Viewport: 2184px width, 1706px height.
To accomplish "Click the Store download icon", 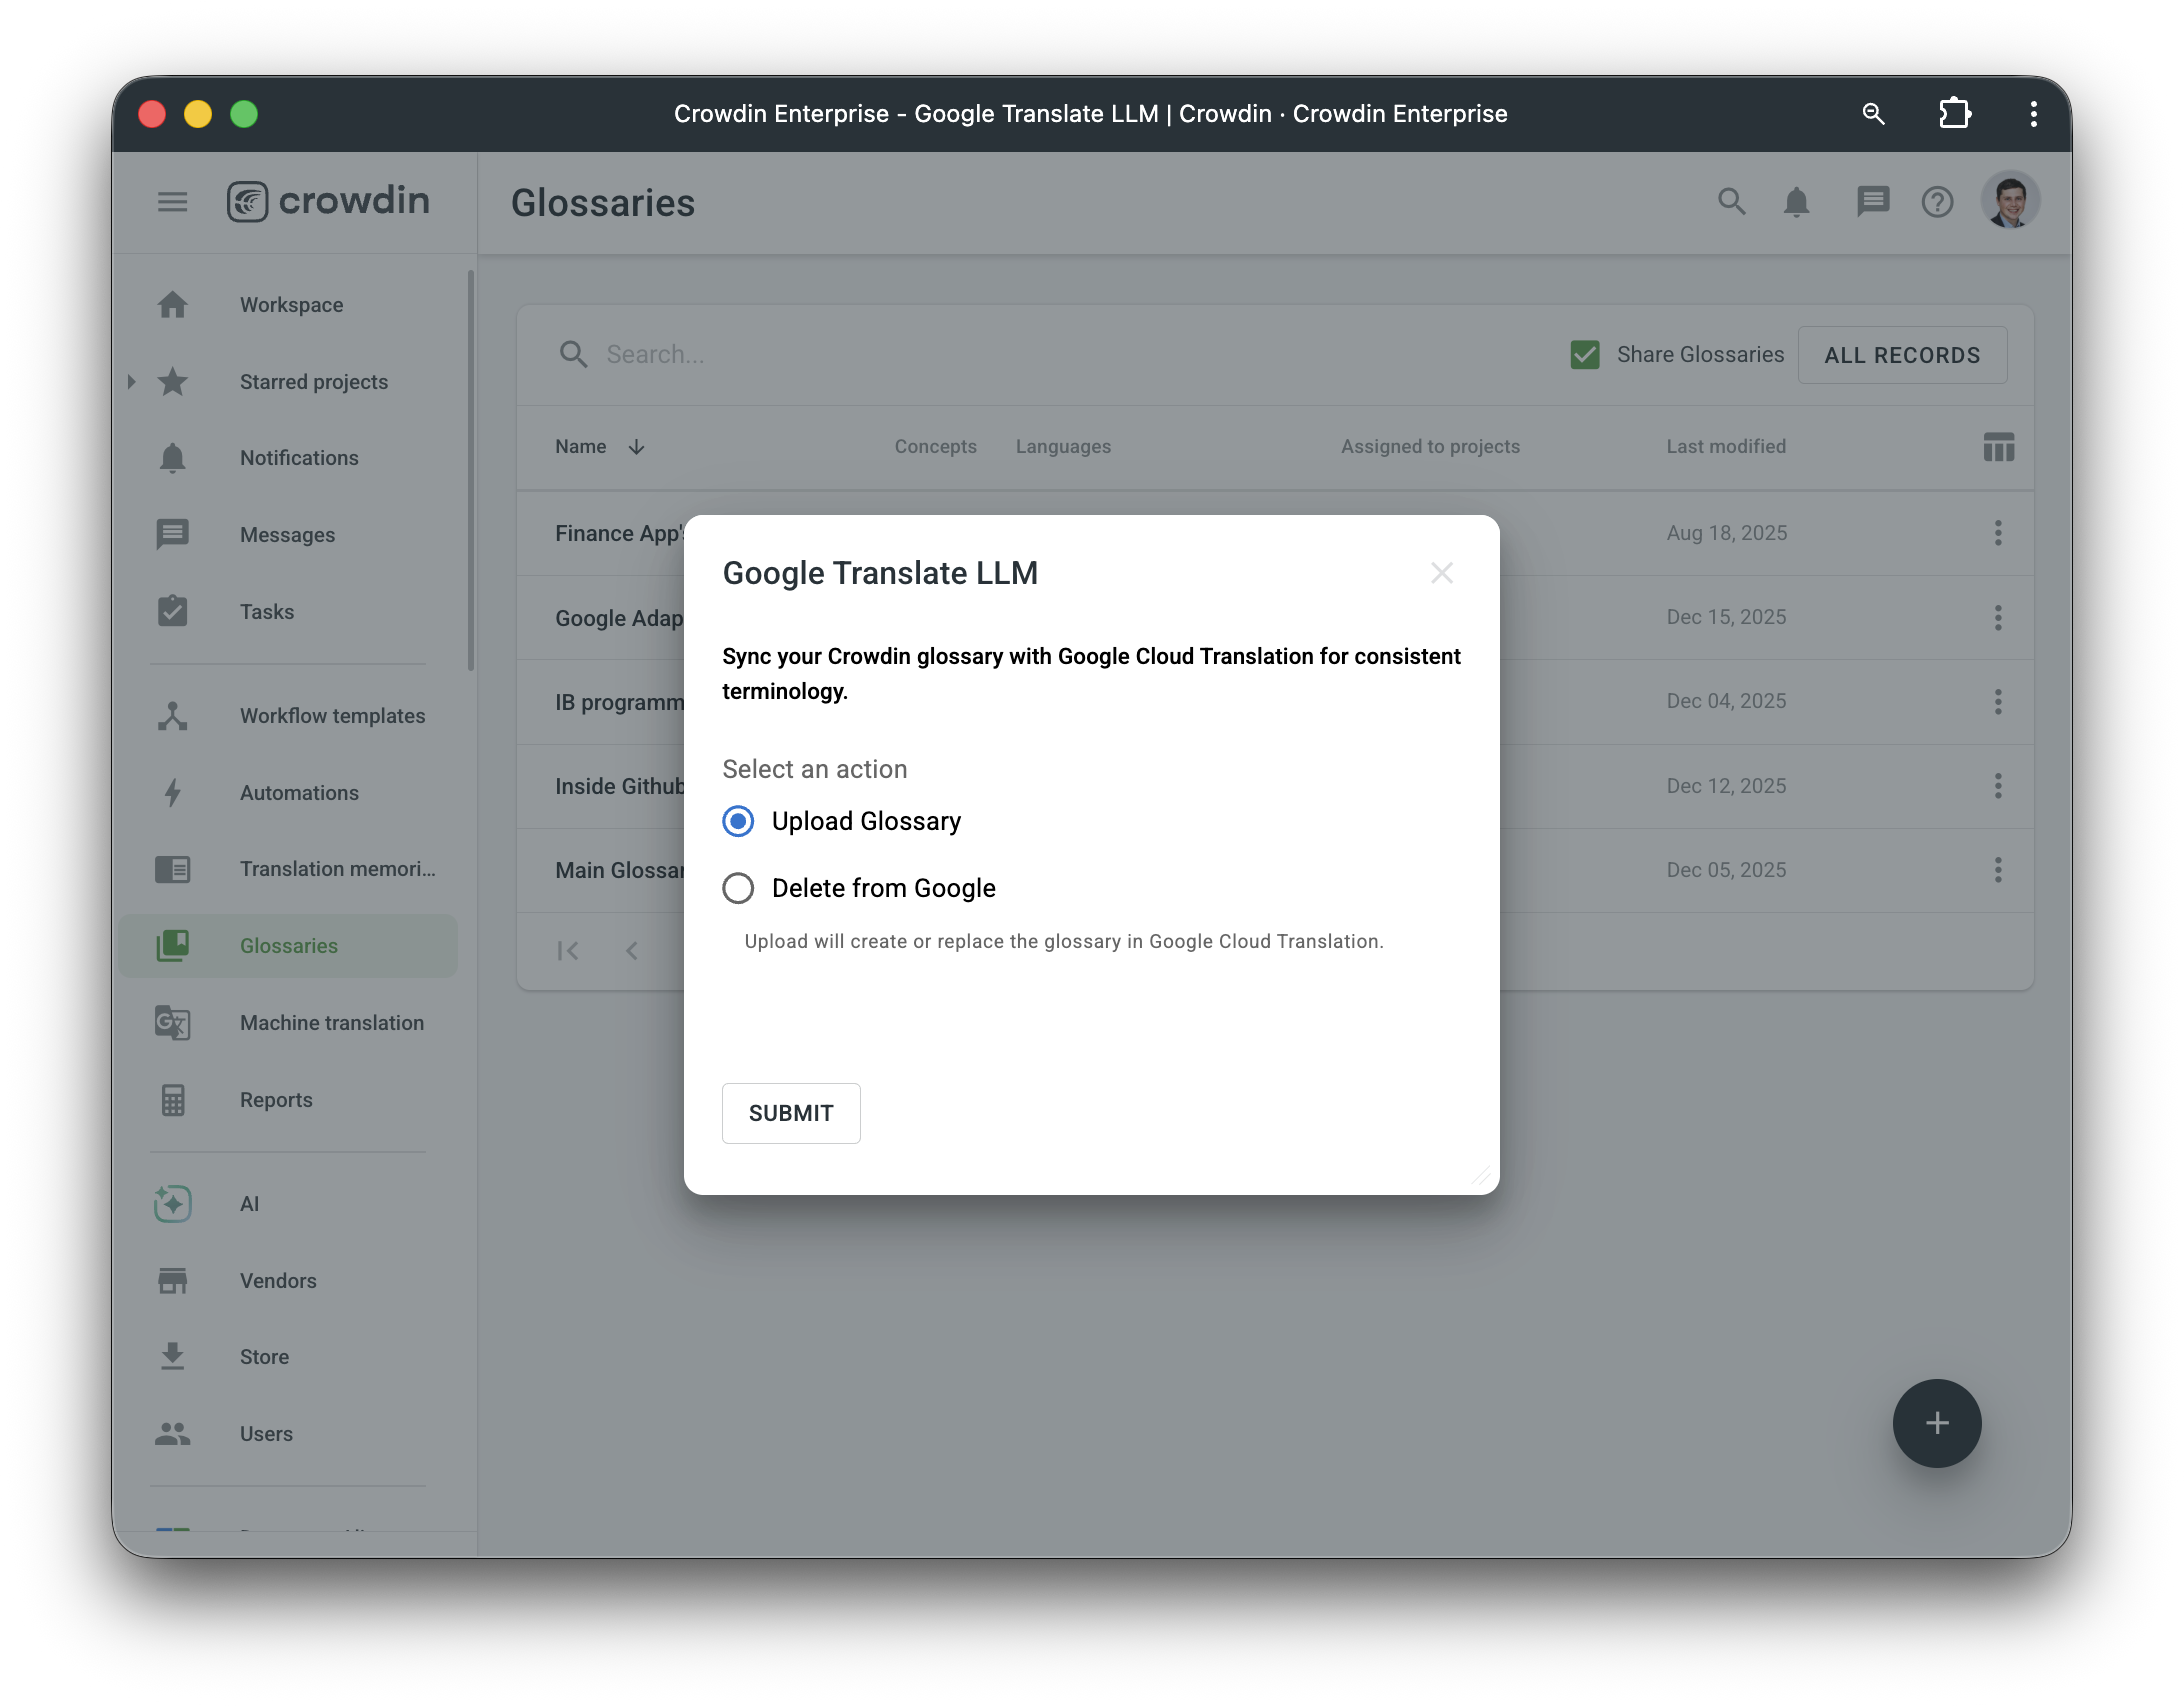I will [x=173, y=1357].
